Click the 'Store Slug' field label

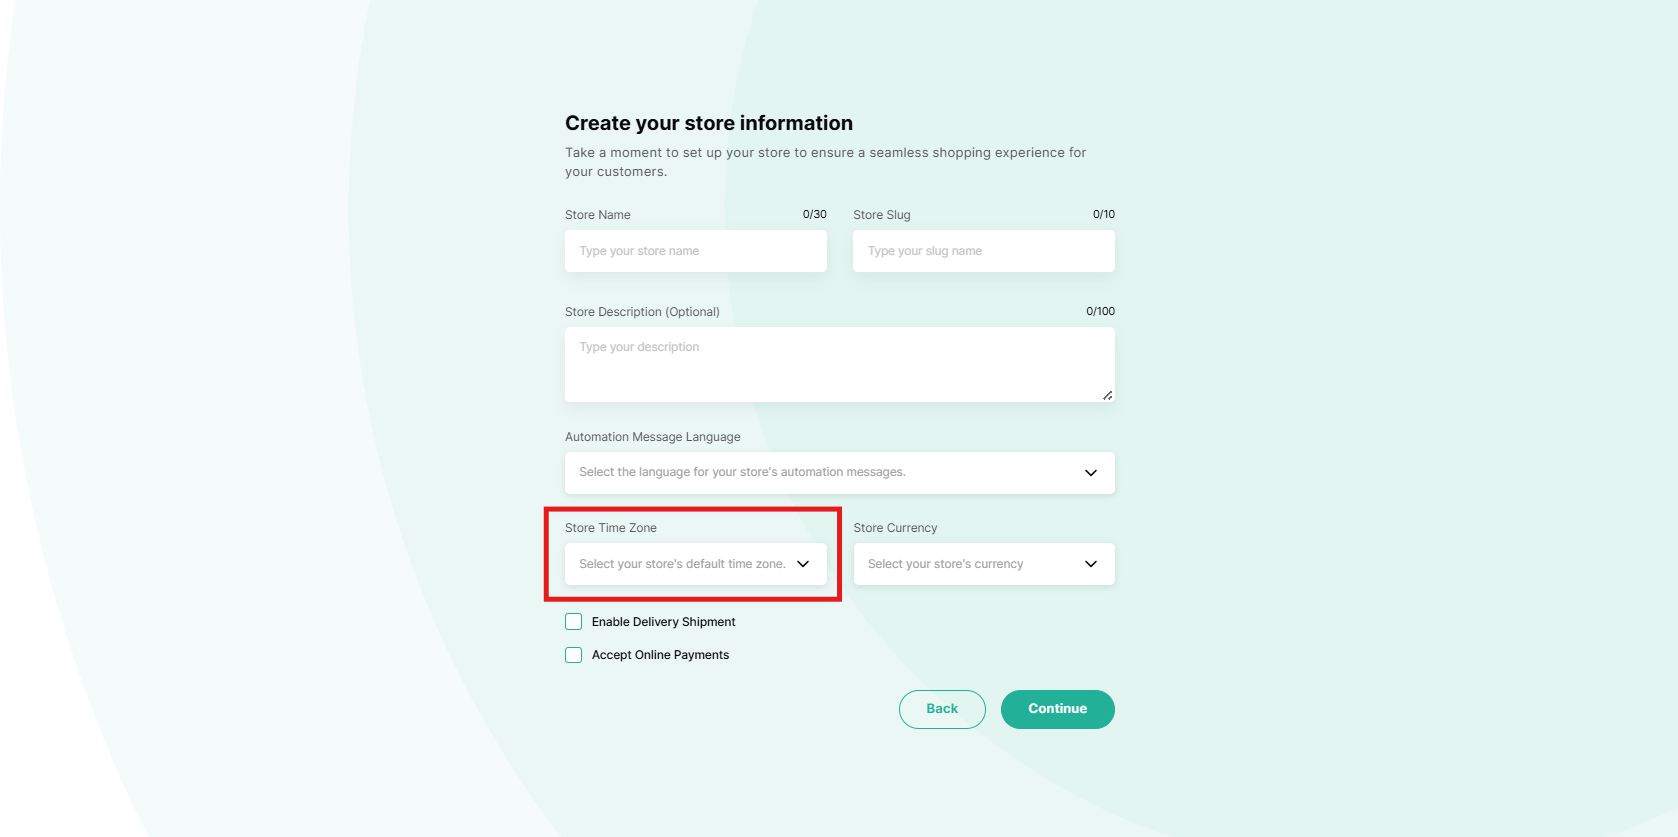(x=882, y=215)
